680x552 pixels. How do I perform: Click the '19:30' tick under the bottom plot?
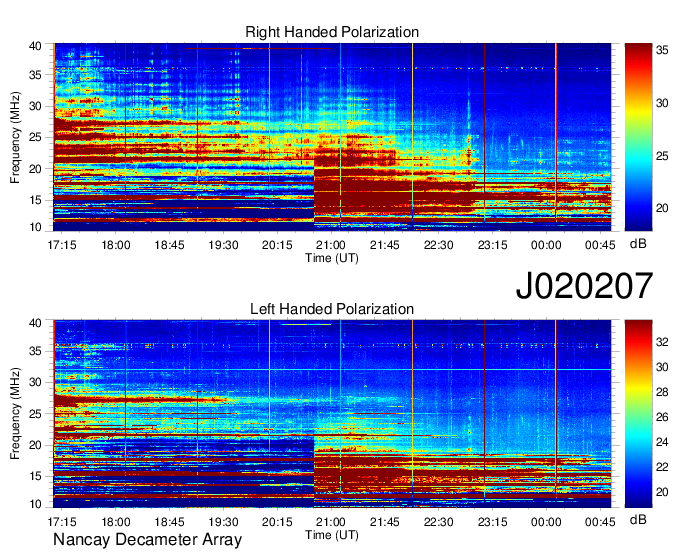tap(223, 522)
